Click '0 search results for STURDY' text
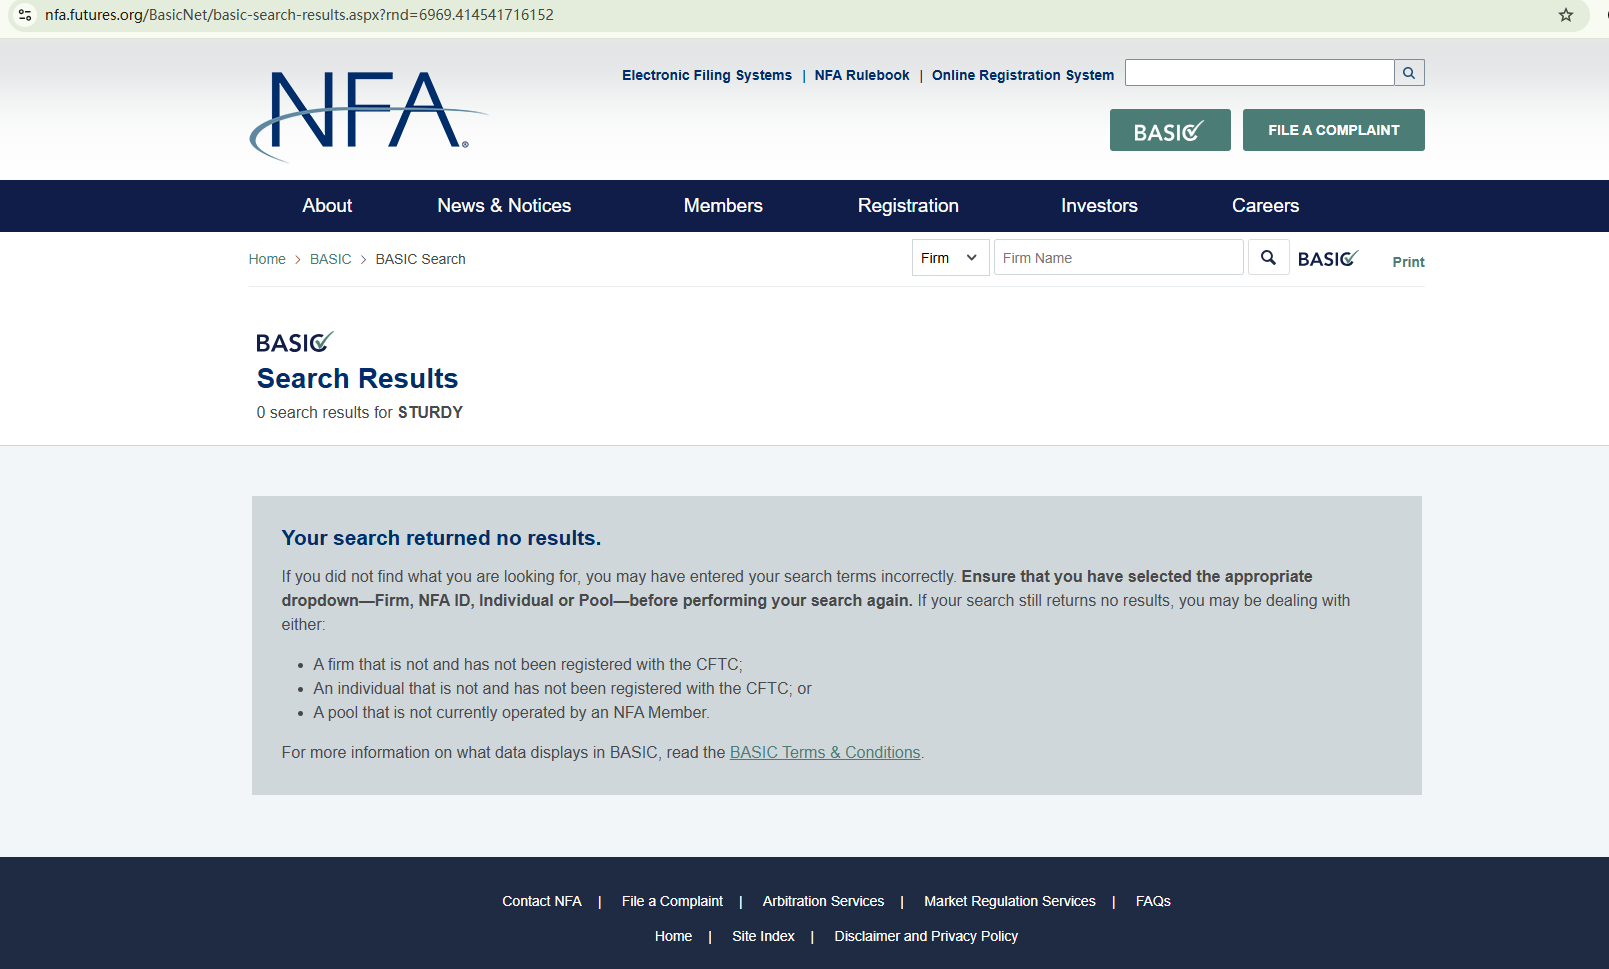Image resolution: width=1609 pixels, height=969 pixels. point(360,412)
